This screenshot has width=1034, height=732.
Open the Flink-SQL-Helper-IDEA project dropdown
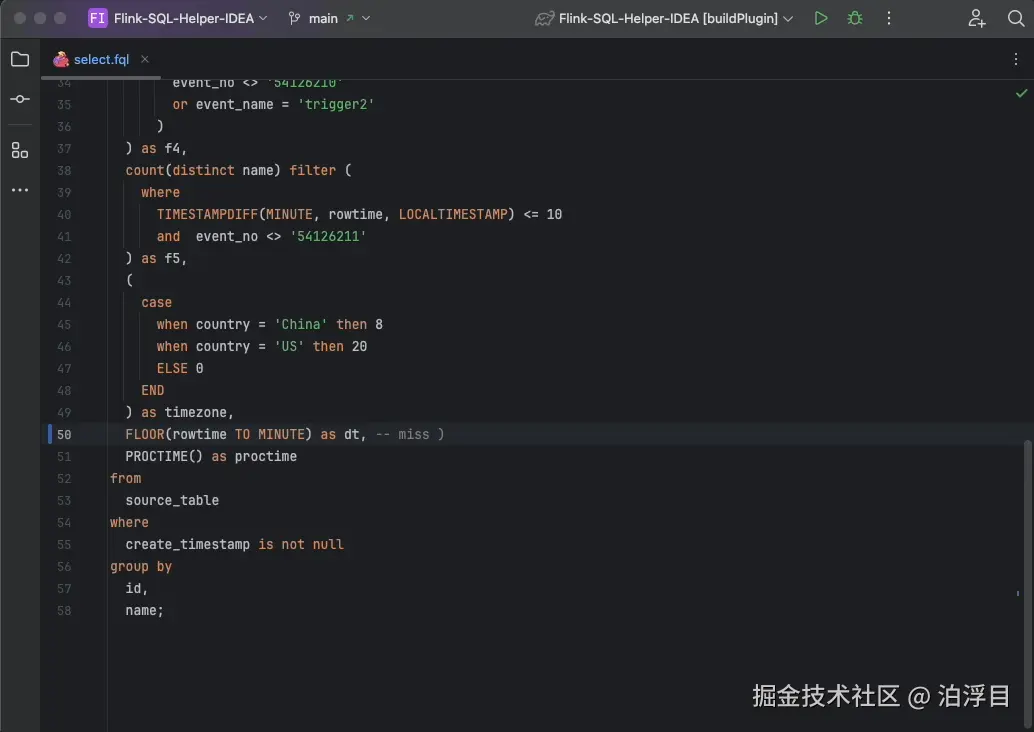click(x=191, y=18)
